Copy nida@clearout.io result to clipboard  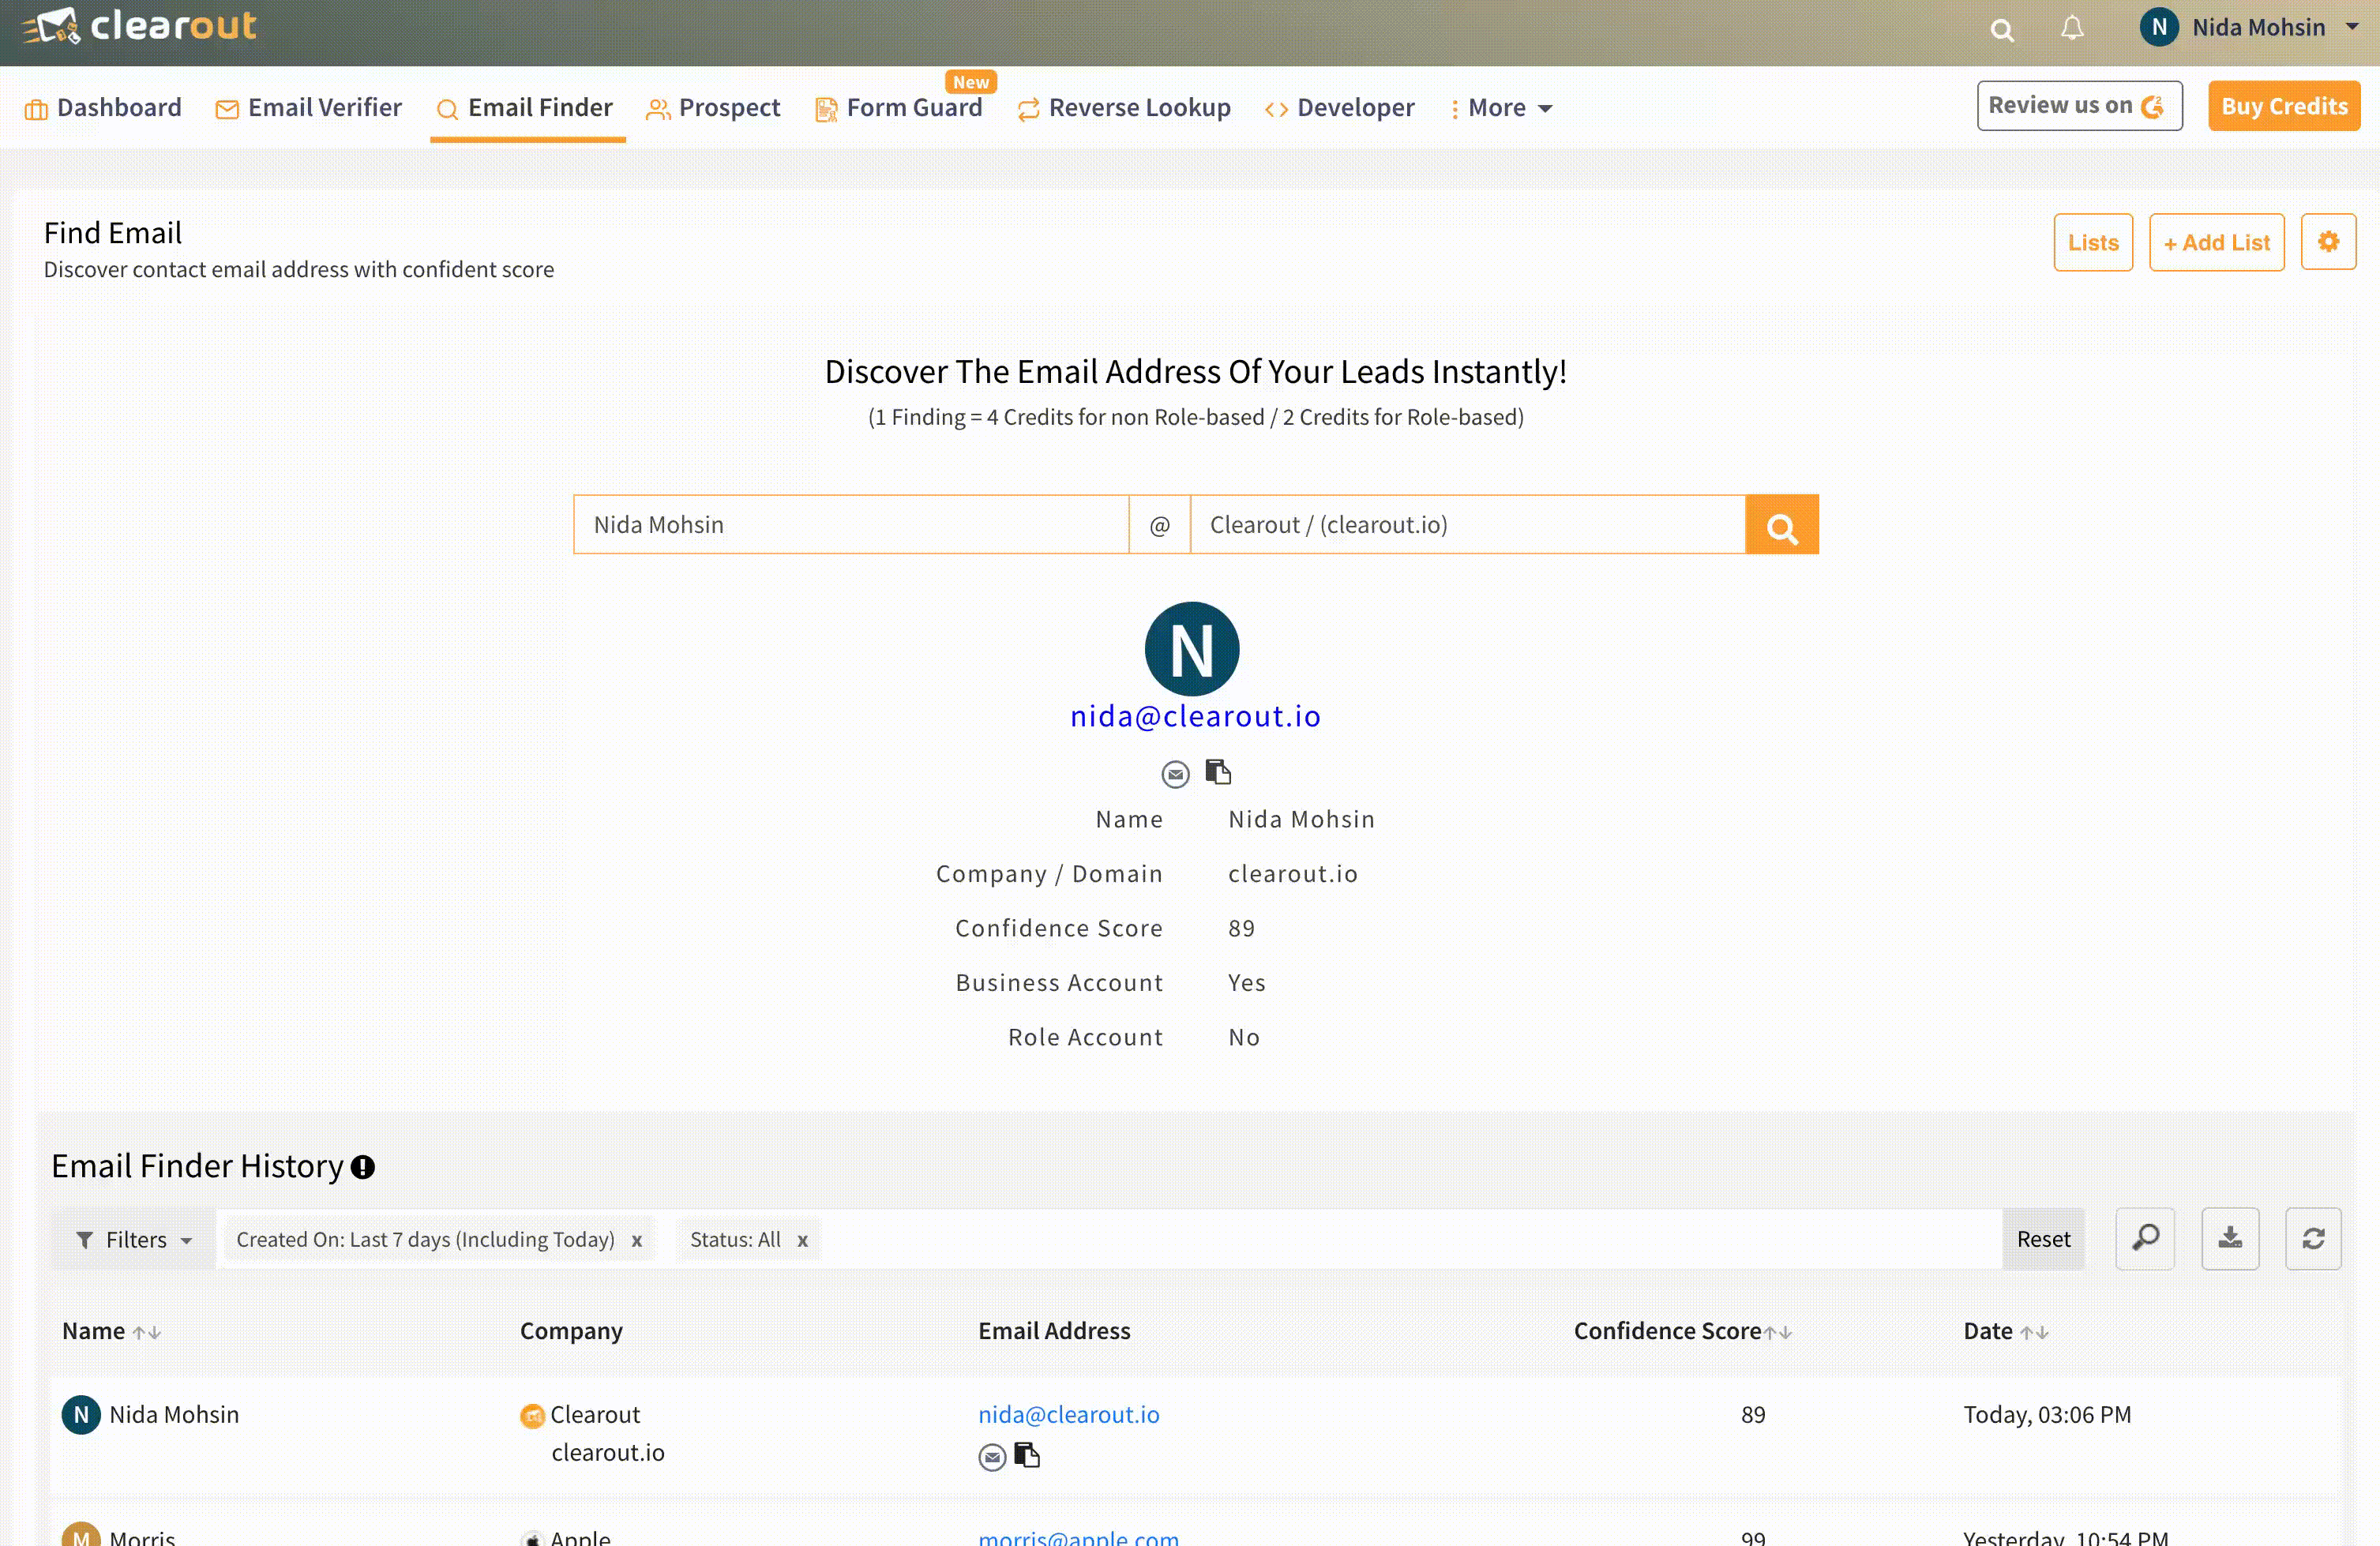coord(1217,772)
